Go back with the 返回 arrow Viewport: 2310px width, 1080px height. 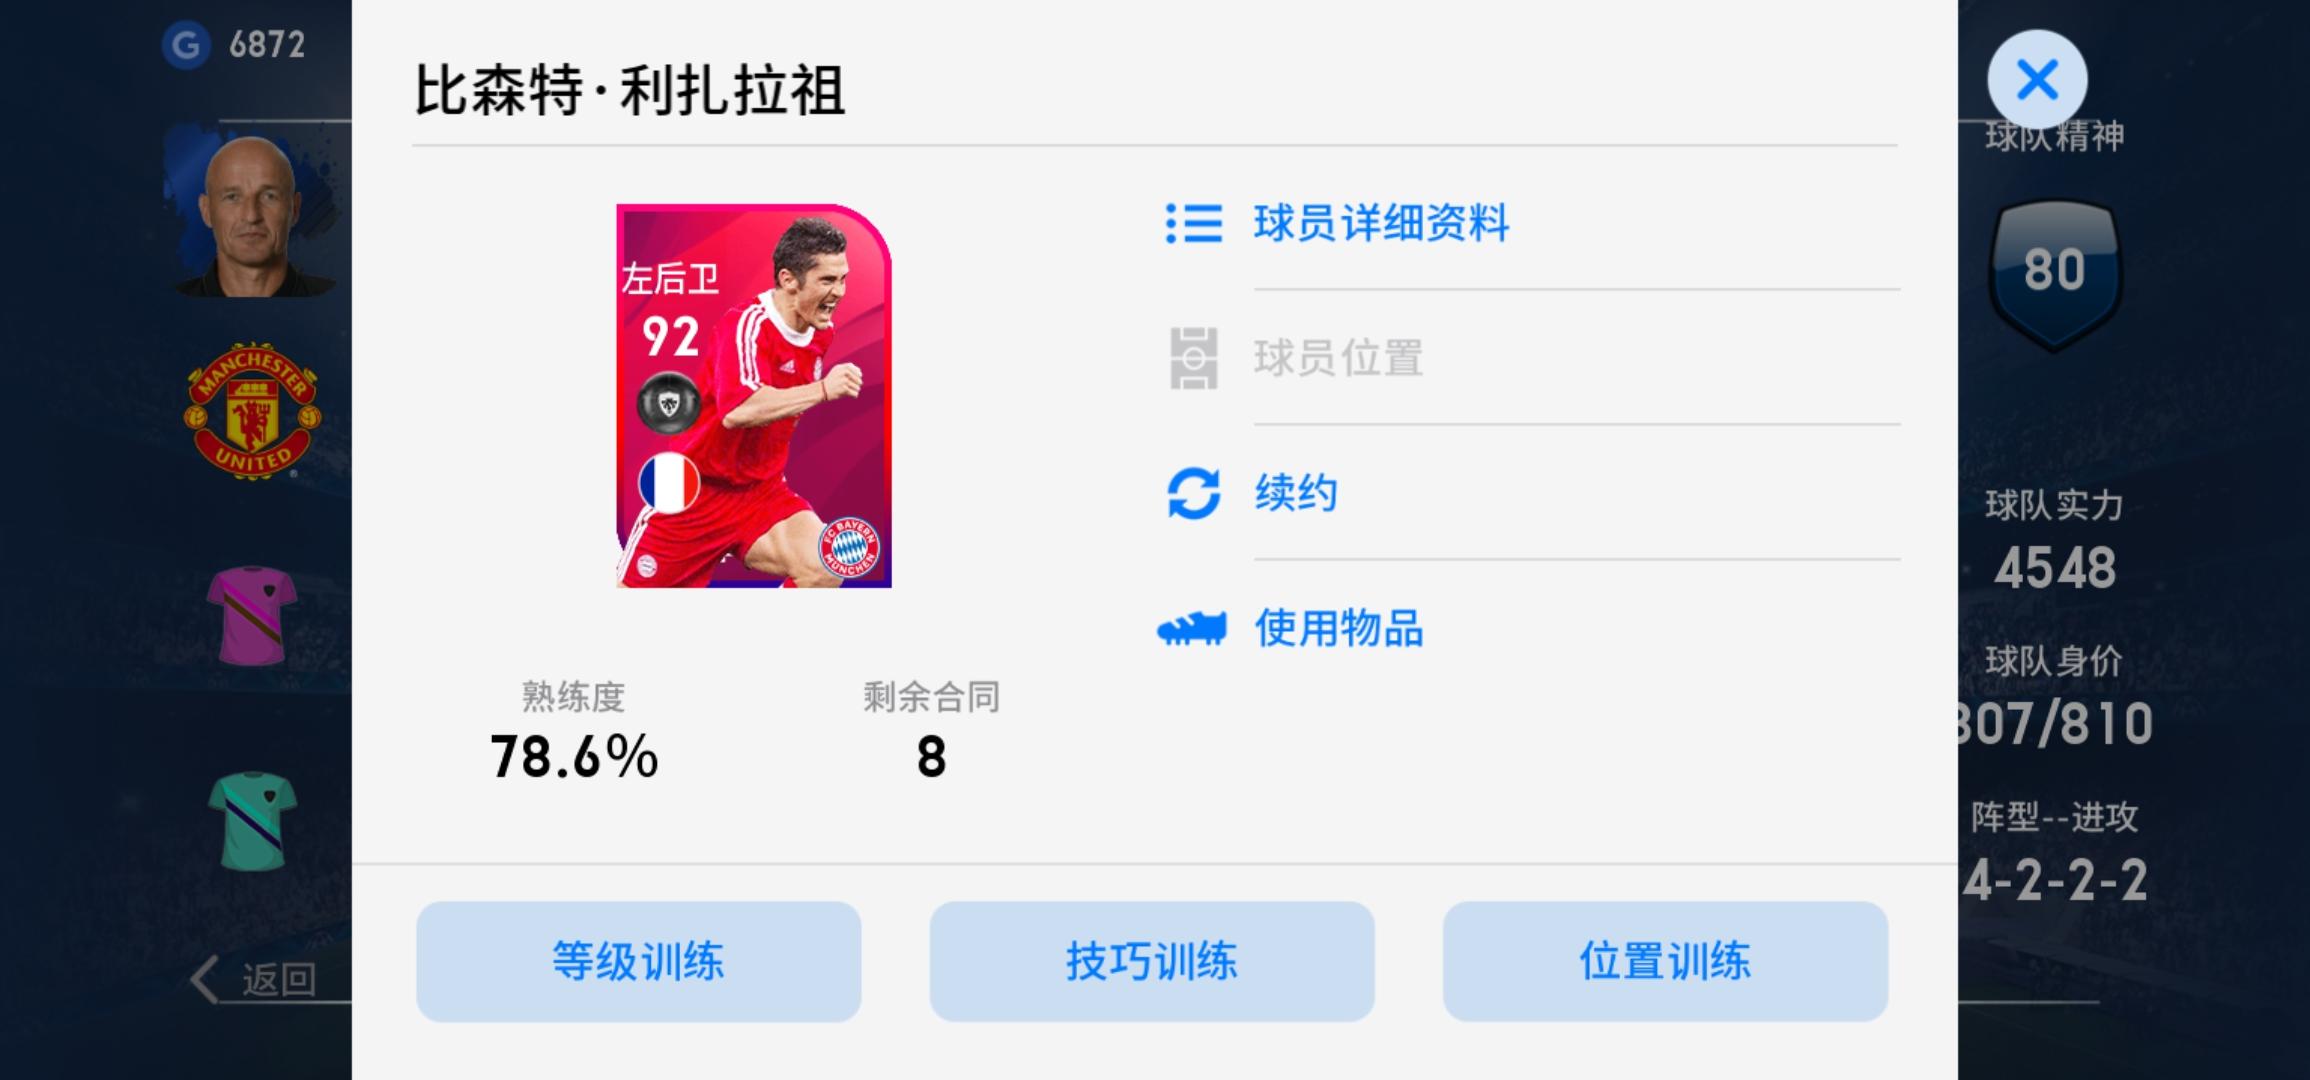[254, 979]
